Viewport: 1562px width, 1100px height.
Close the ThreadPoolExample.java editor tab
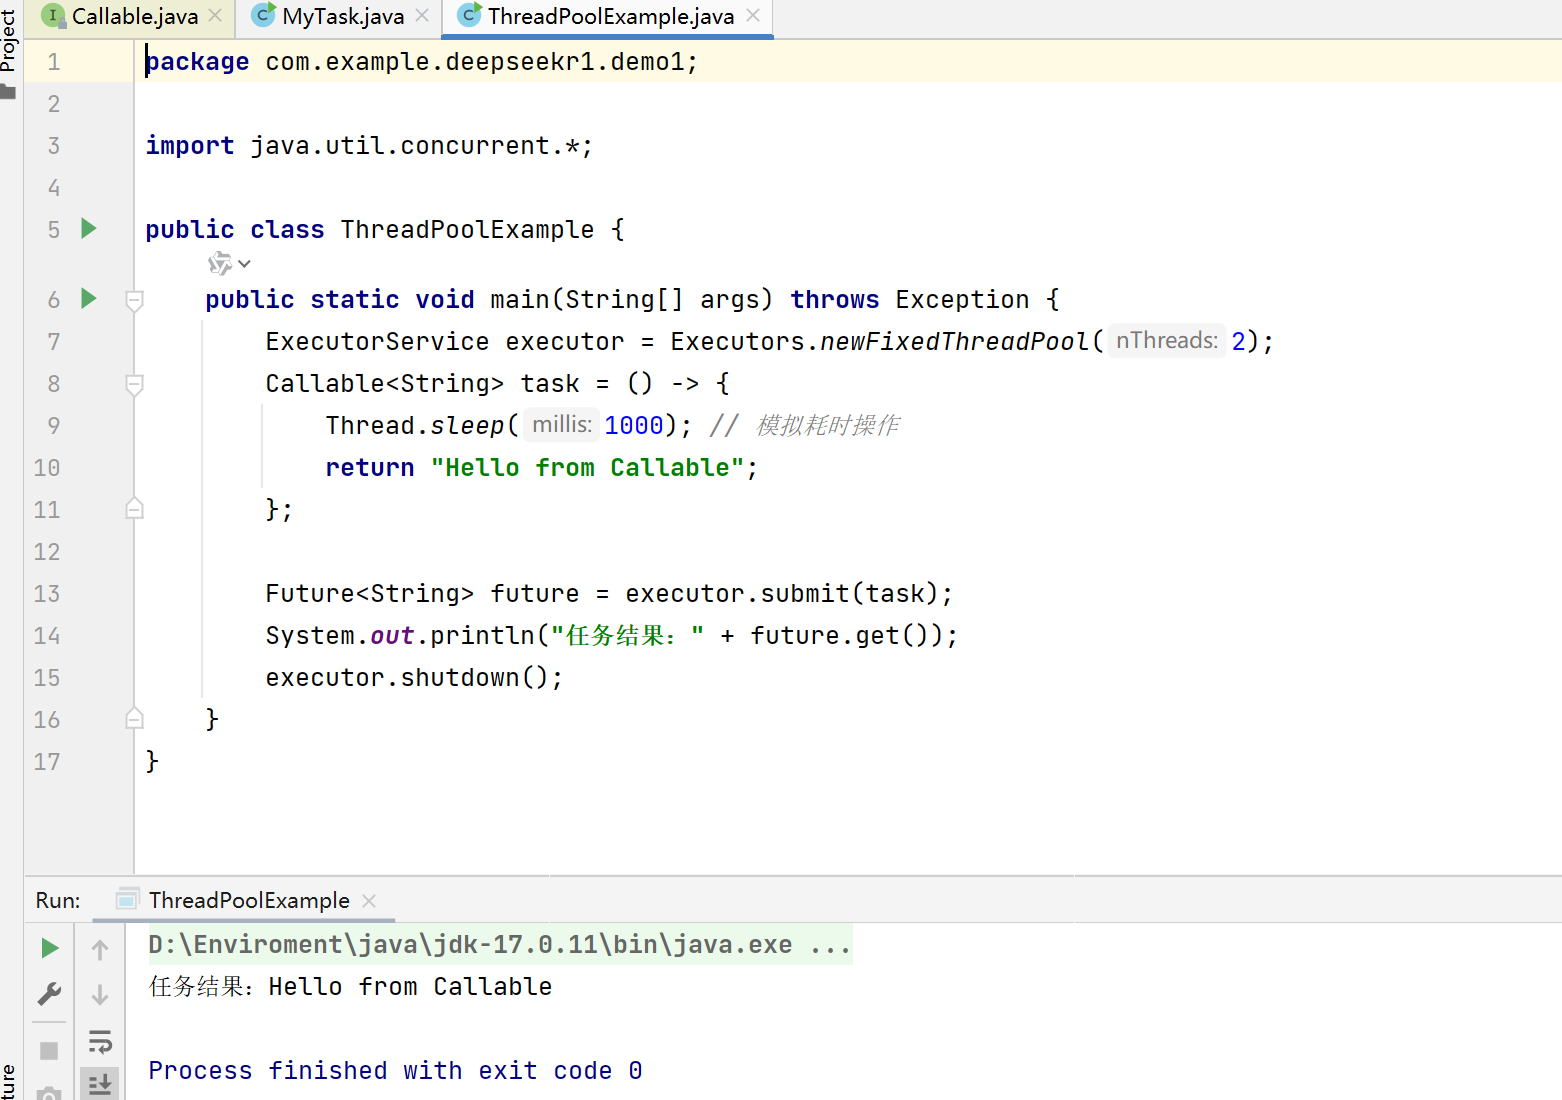tap(753, 16)
